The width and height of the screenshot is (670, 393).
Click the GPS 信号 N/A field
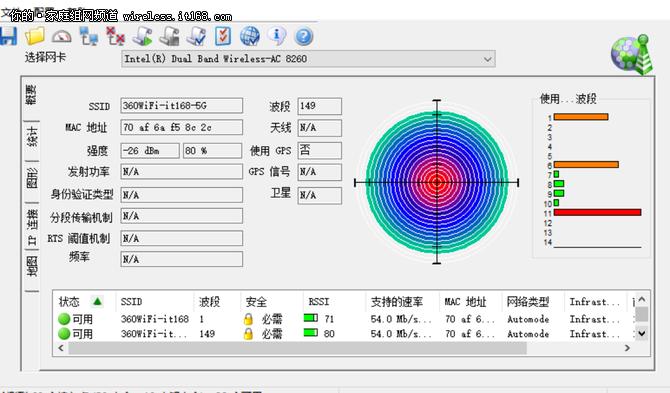[x=320, y=172]
